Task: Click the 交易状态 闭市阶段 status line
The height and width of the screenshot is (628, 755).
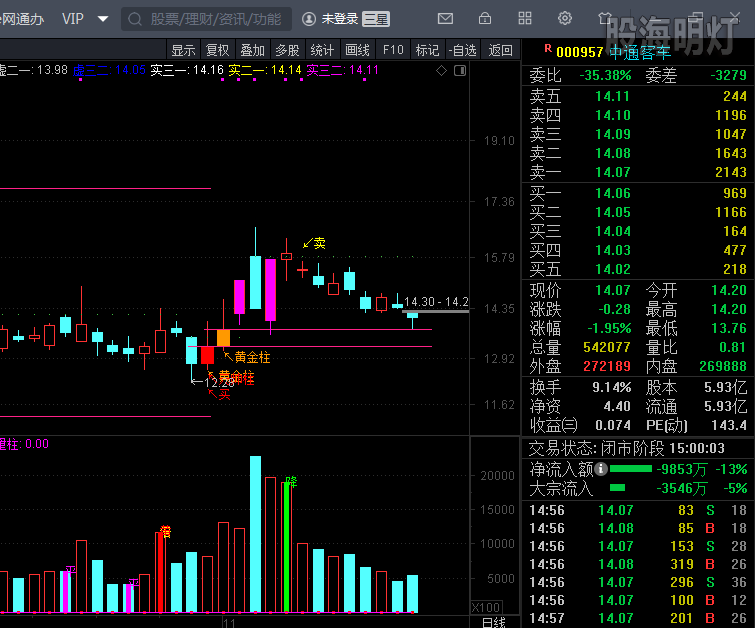Action: pyautogui.click(x=626, y=448)
